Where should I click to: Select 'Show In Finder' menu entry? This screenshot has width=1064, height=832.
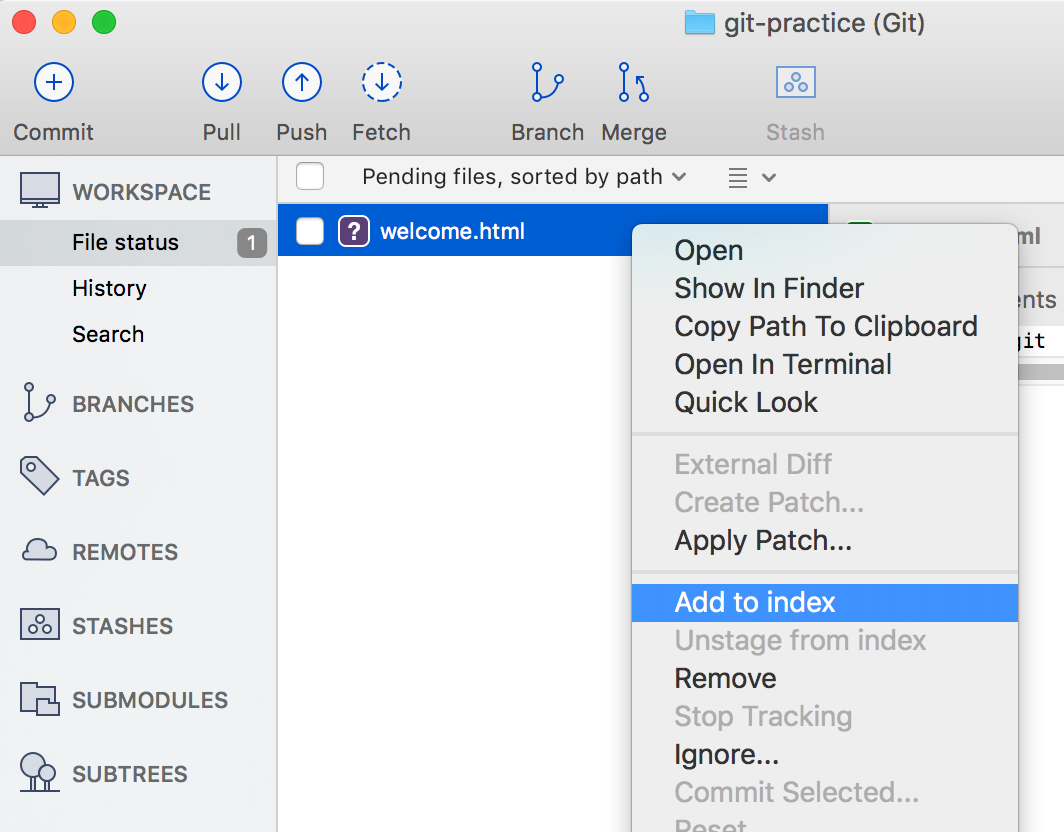tap(768, 289)
